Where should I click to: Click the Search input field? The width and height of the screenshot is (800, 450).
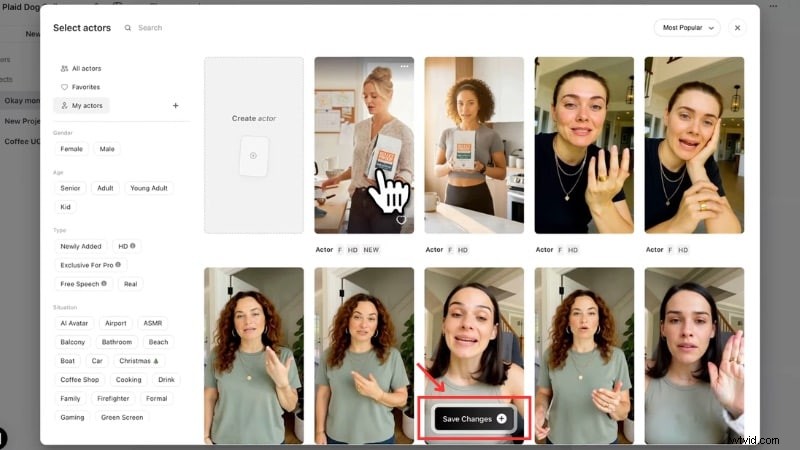150,28
